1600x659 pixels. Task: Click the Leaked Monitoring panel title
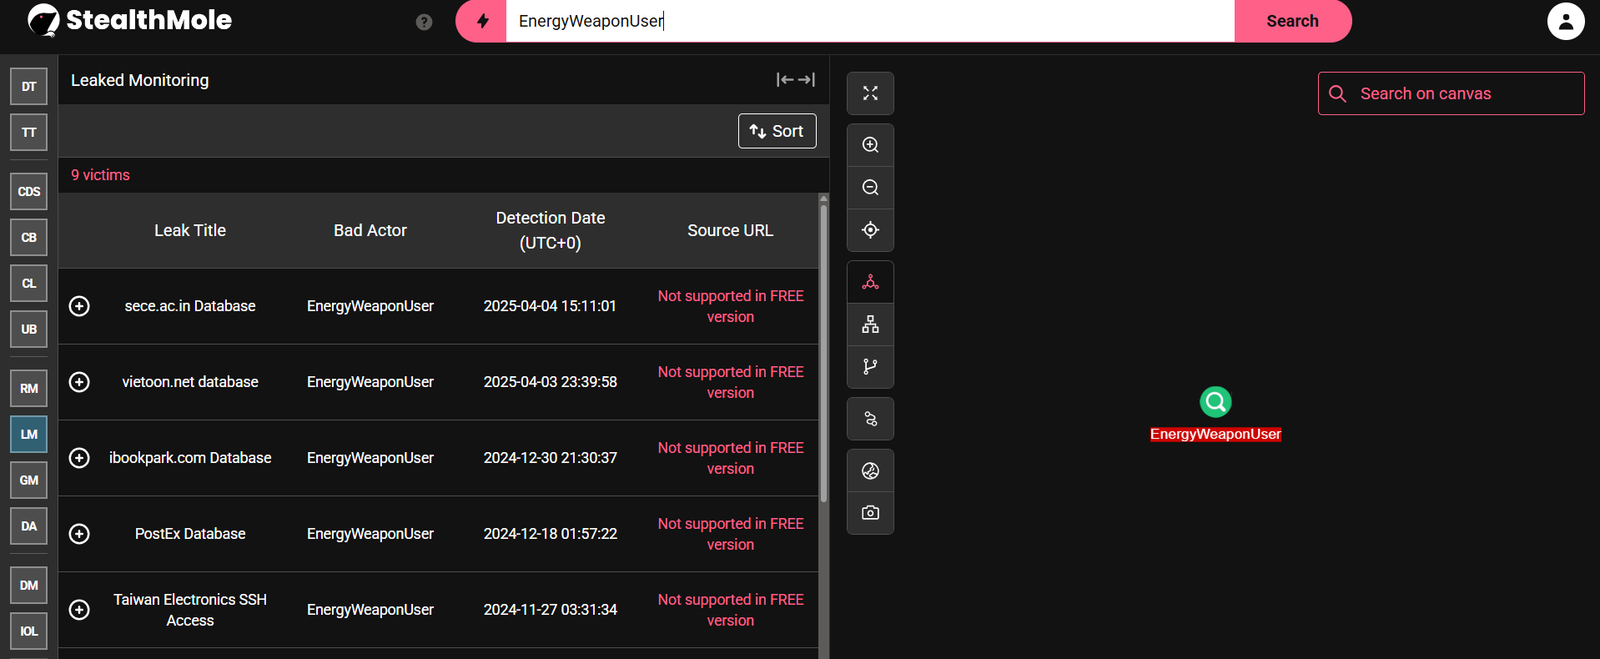(x=140, y=80)
